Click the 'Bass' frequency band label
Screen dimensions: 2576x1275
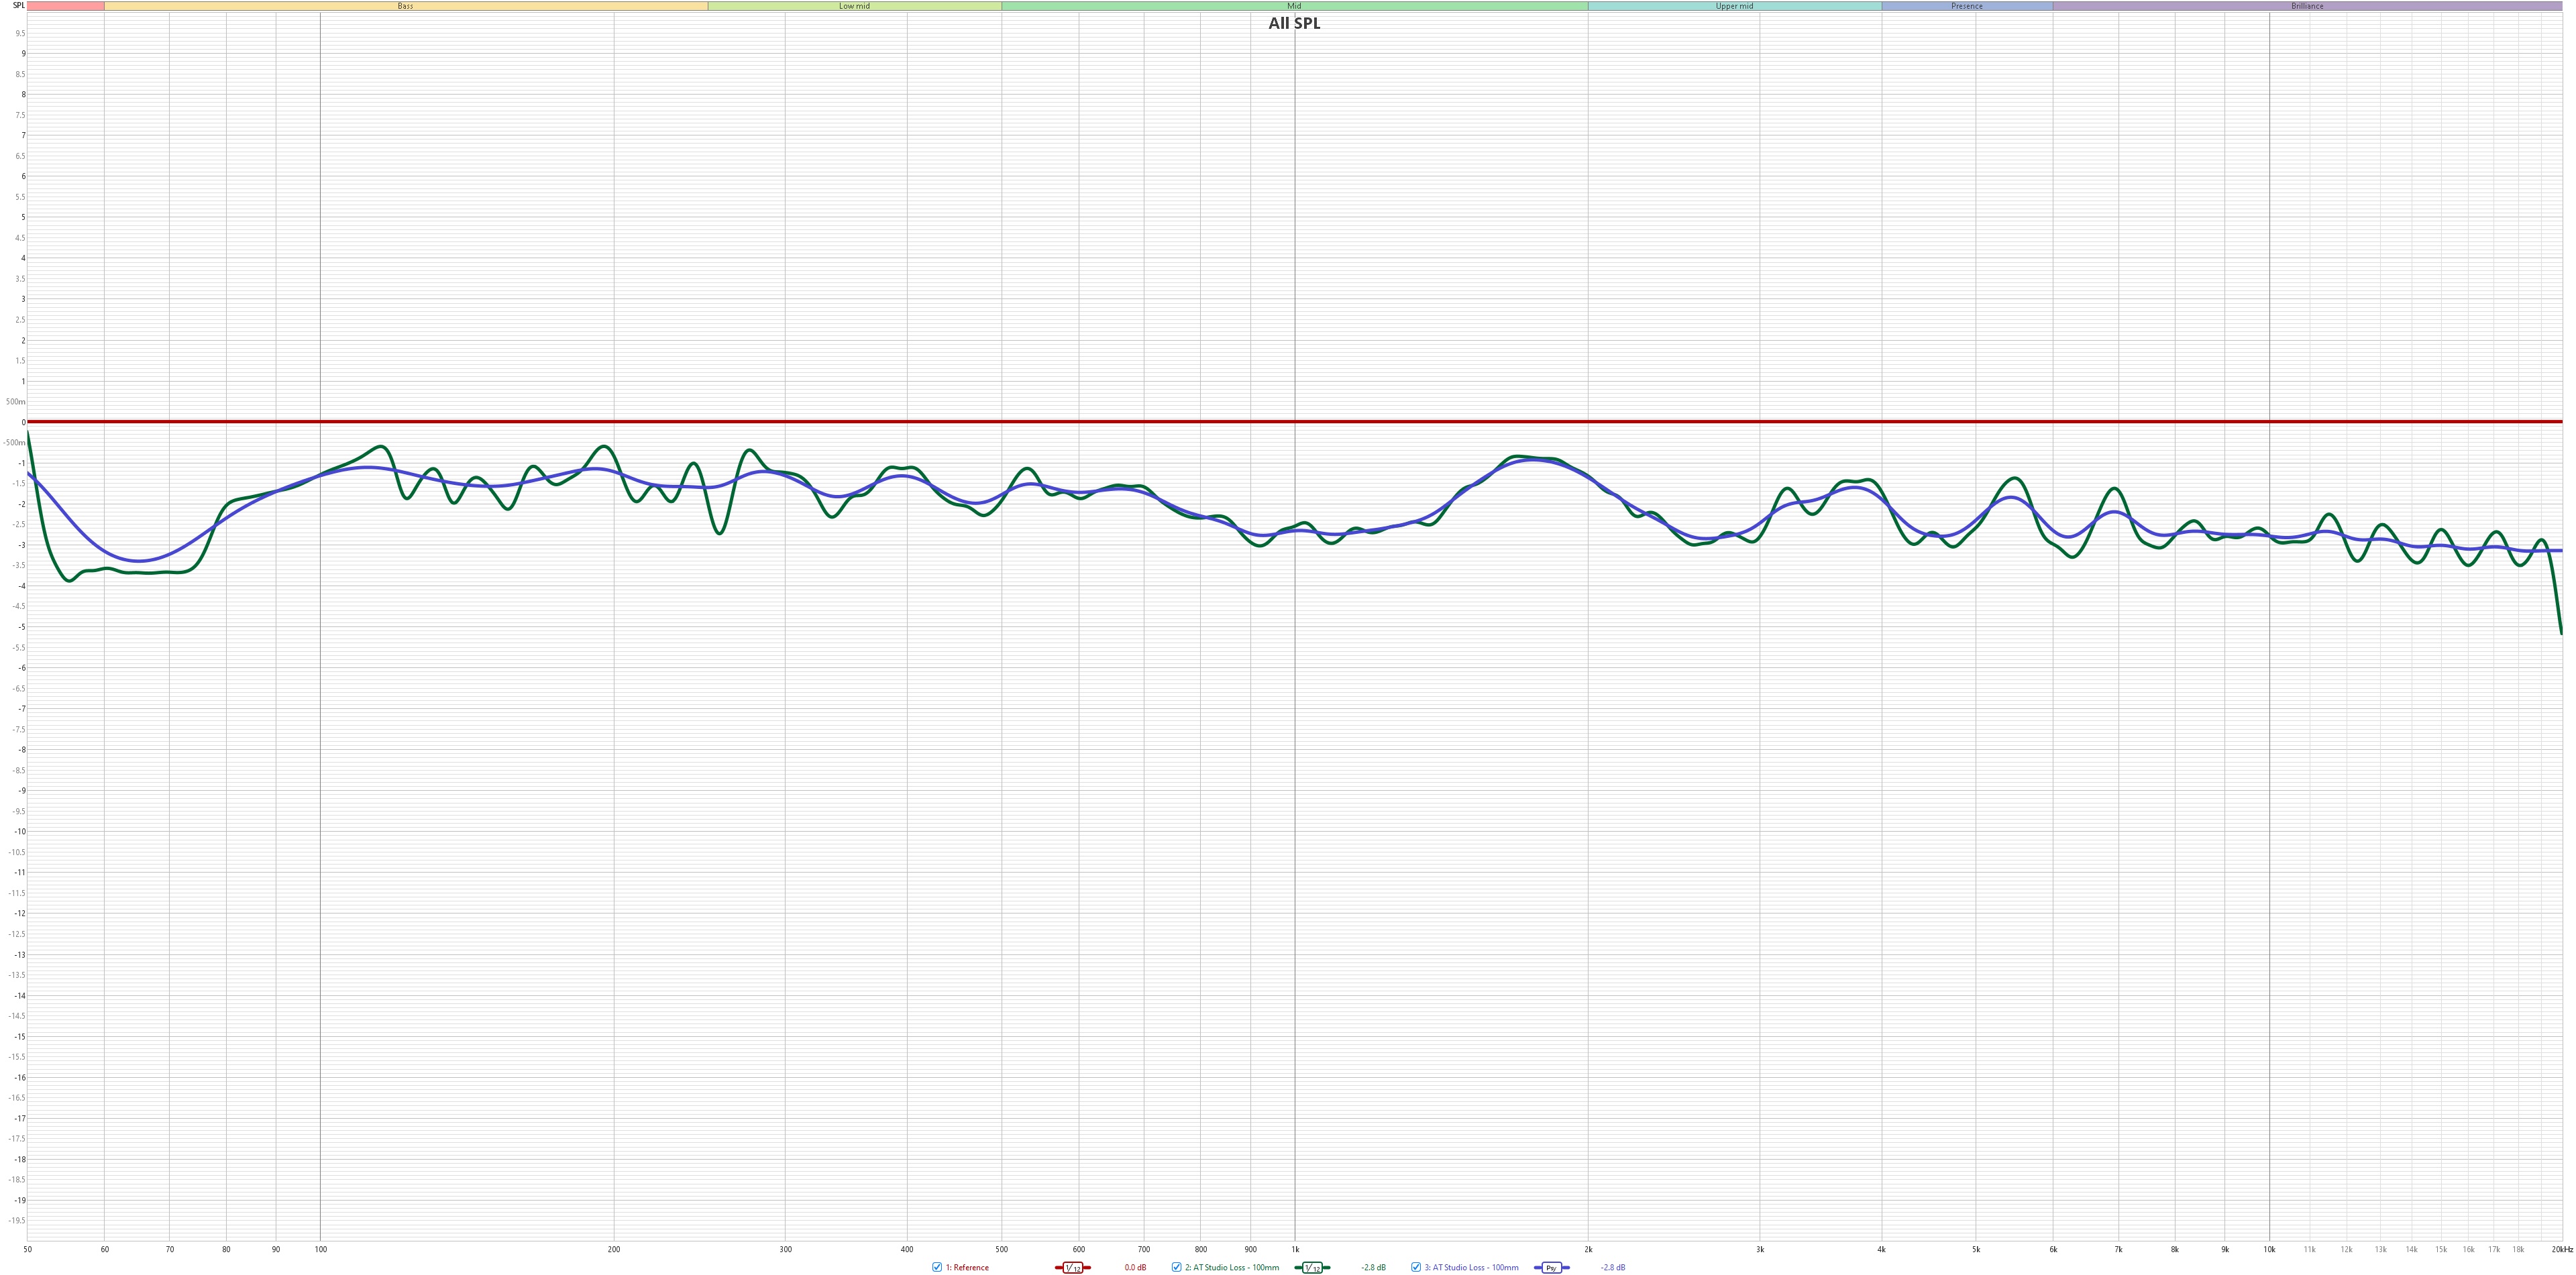[405, 6]
